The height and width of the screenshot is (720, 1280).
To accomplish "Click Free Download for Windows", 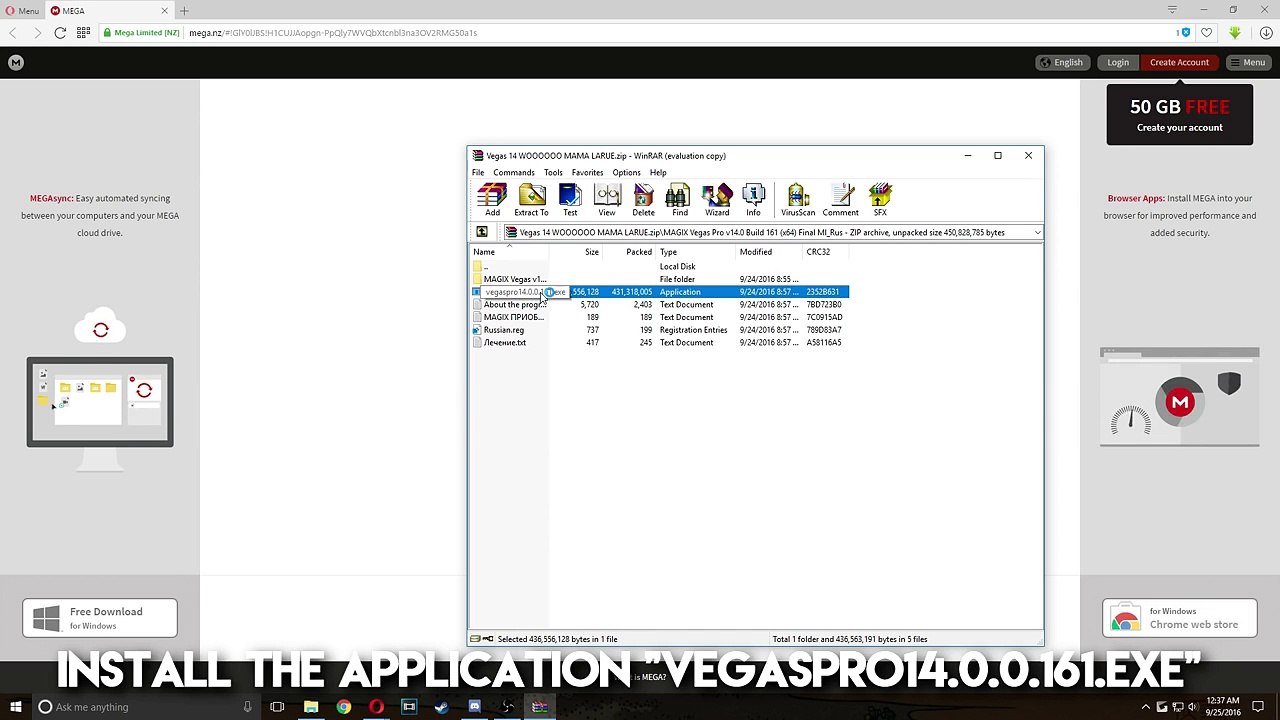I will point(100,618).
